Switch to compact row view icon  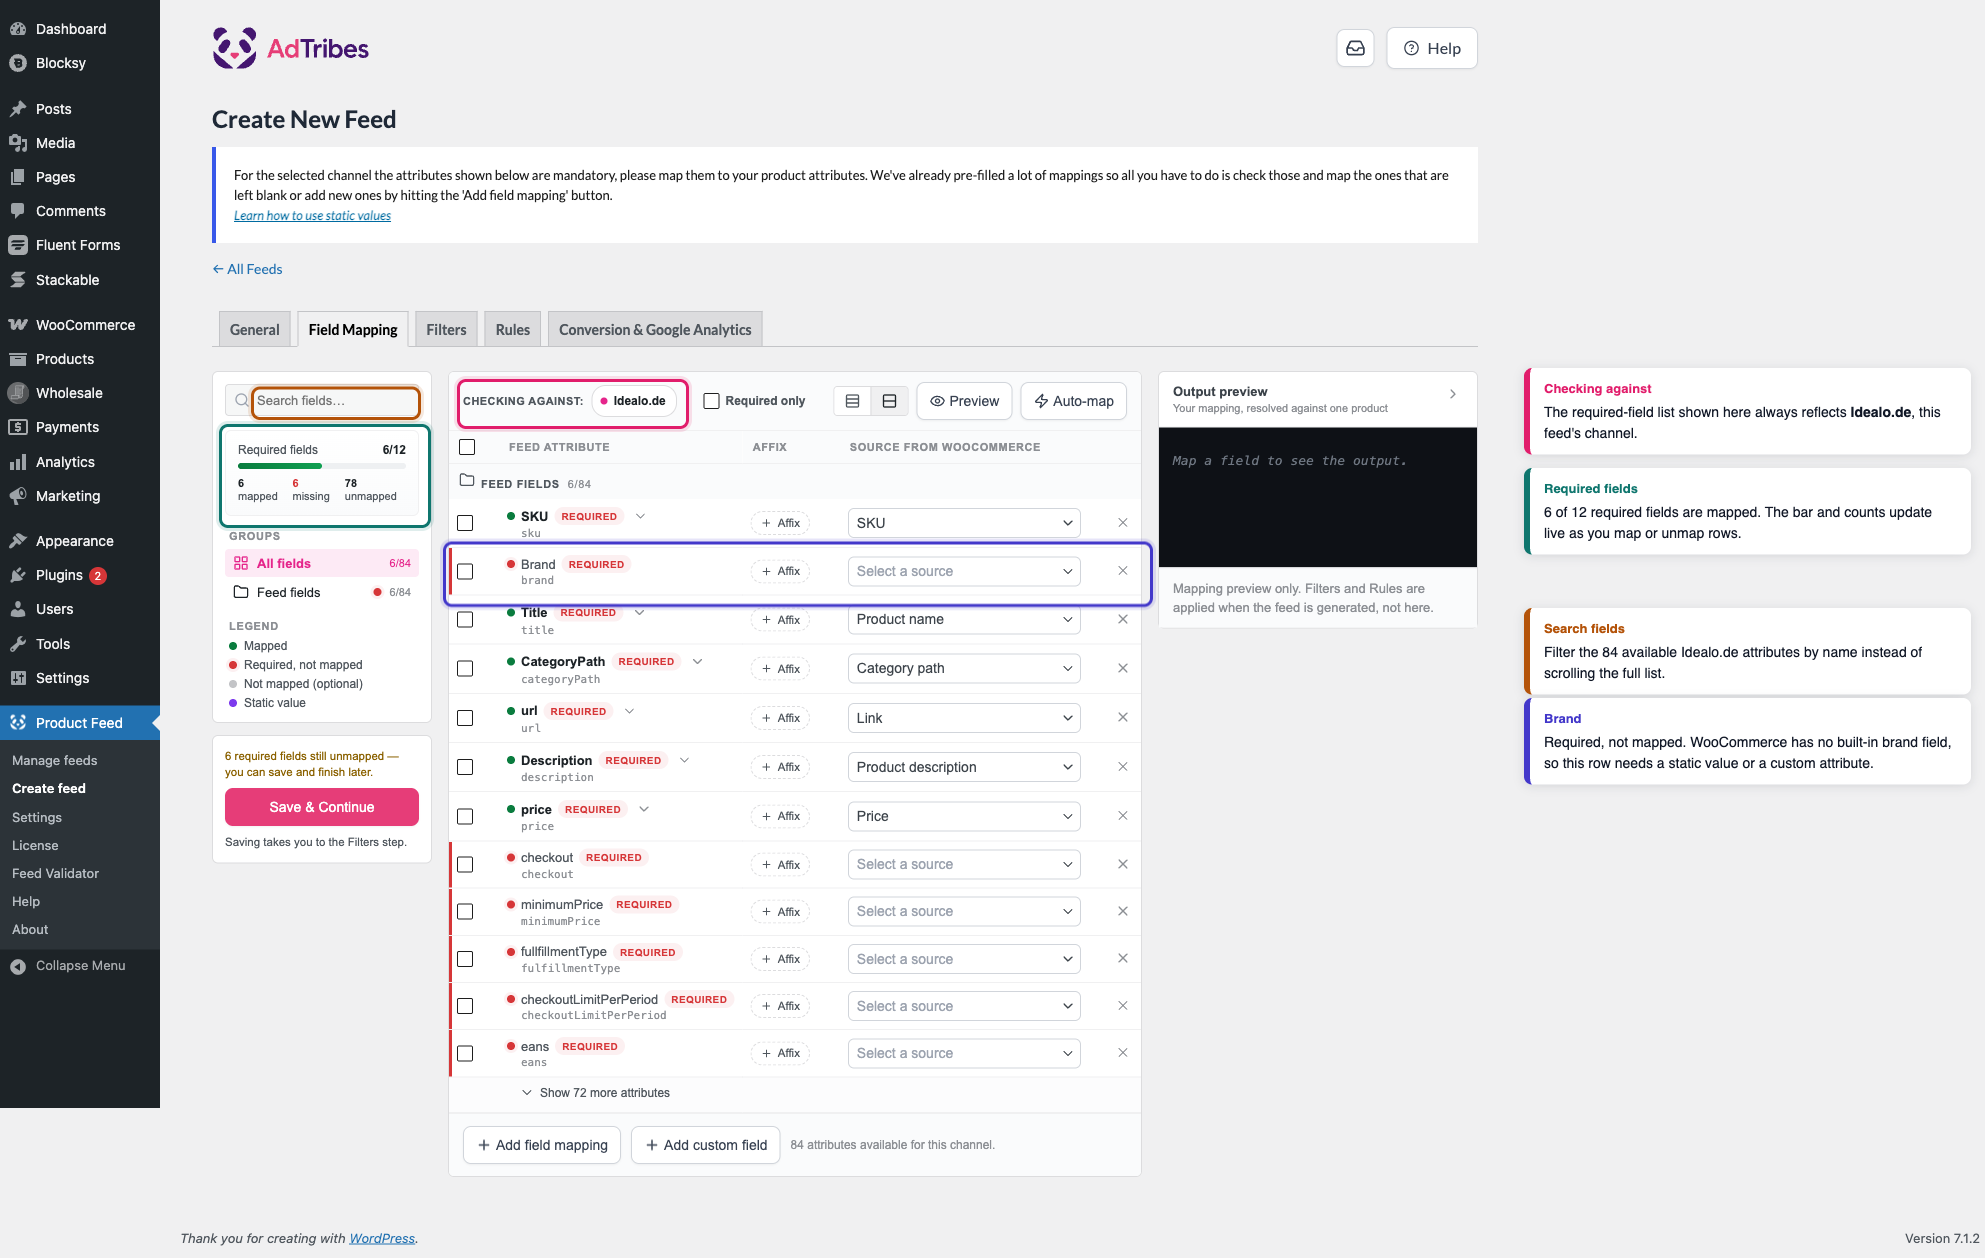point(852,401)
